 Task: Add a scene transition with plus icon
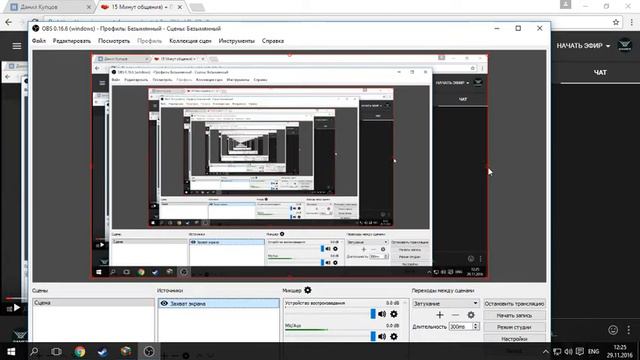[x=440, y=315]
